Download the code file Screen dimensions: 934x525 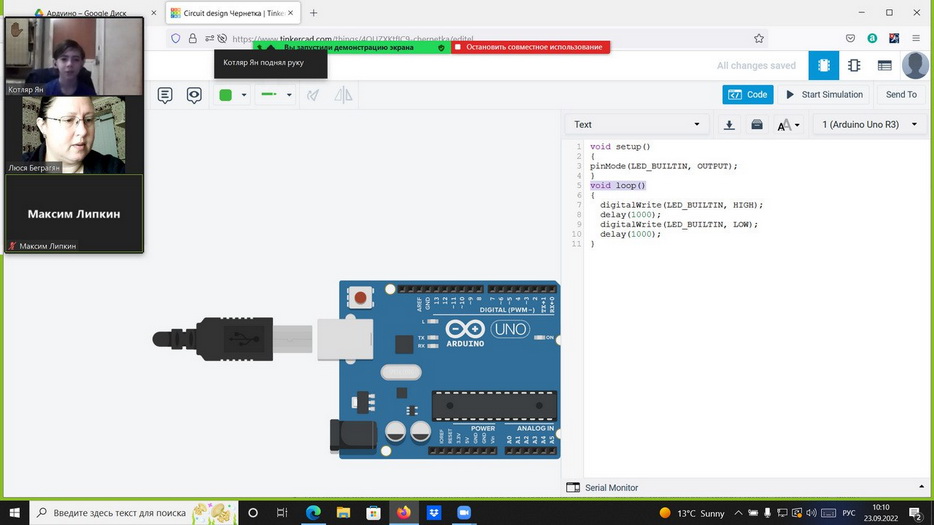pyautogui.click(x=729, y=125)
